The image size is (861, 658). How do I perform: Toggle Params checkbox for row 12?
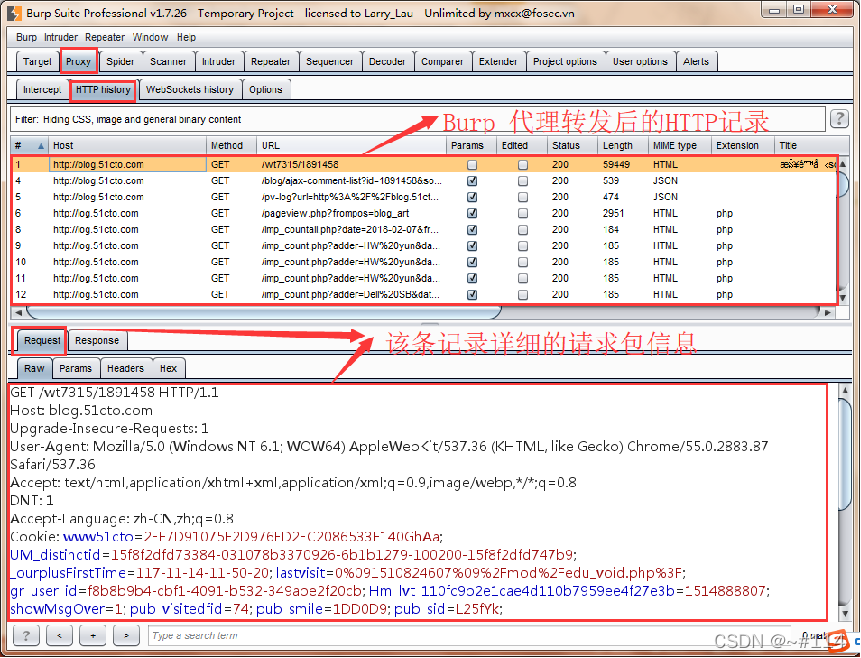[x=472, y=294]
